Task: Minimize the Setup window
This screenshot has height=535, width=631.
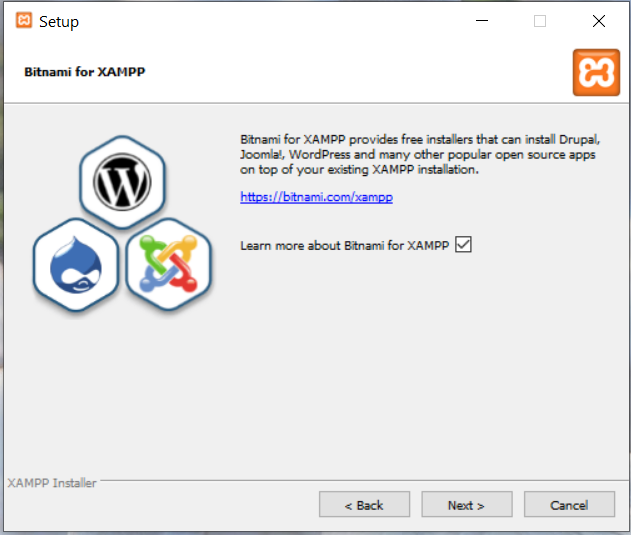Action: (482, 21)
